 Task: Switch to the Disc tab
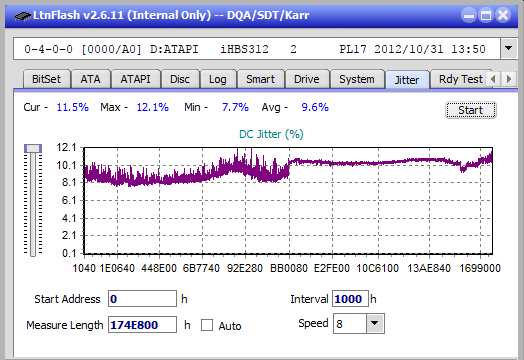pyautogui.click(x=180, y=79)
